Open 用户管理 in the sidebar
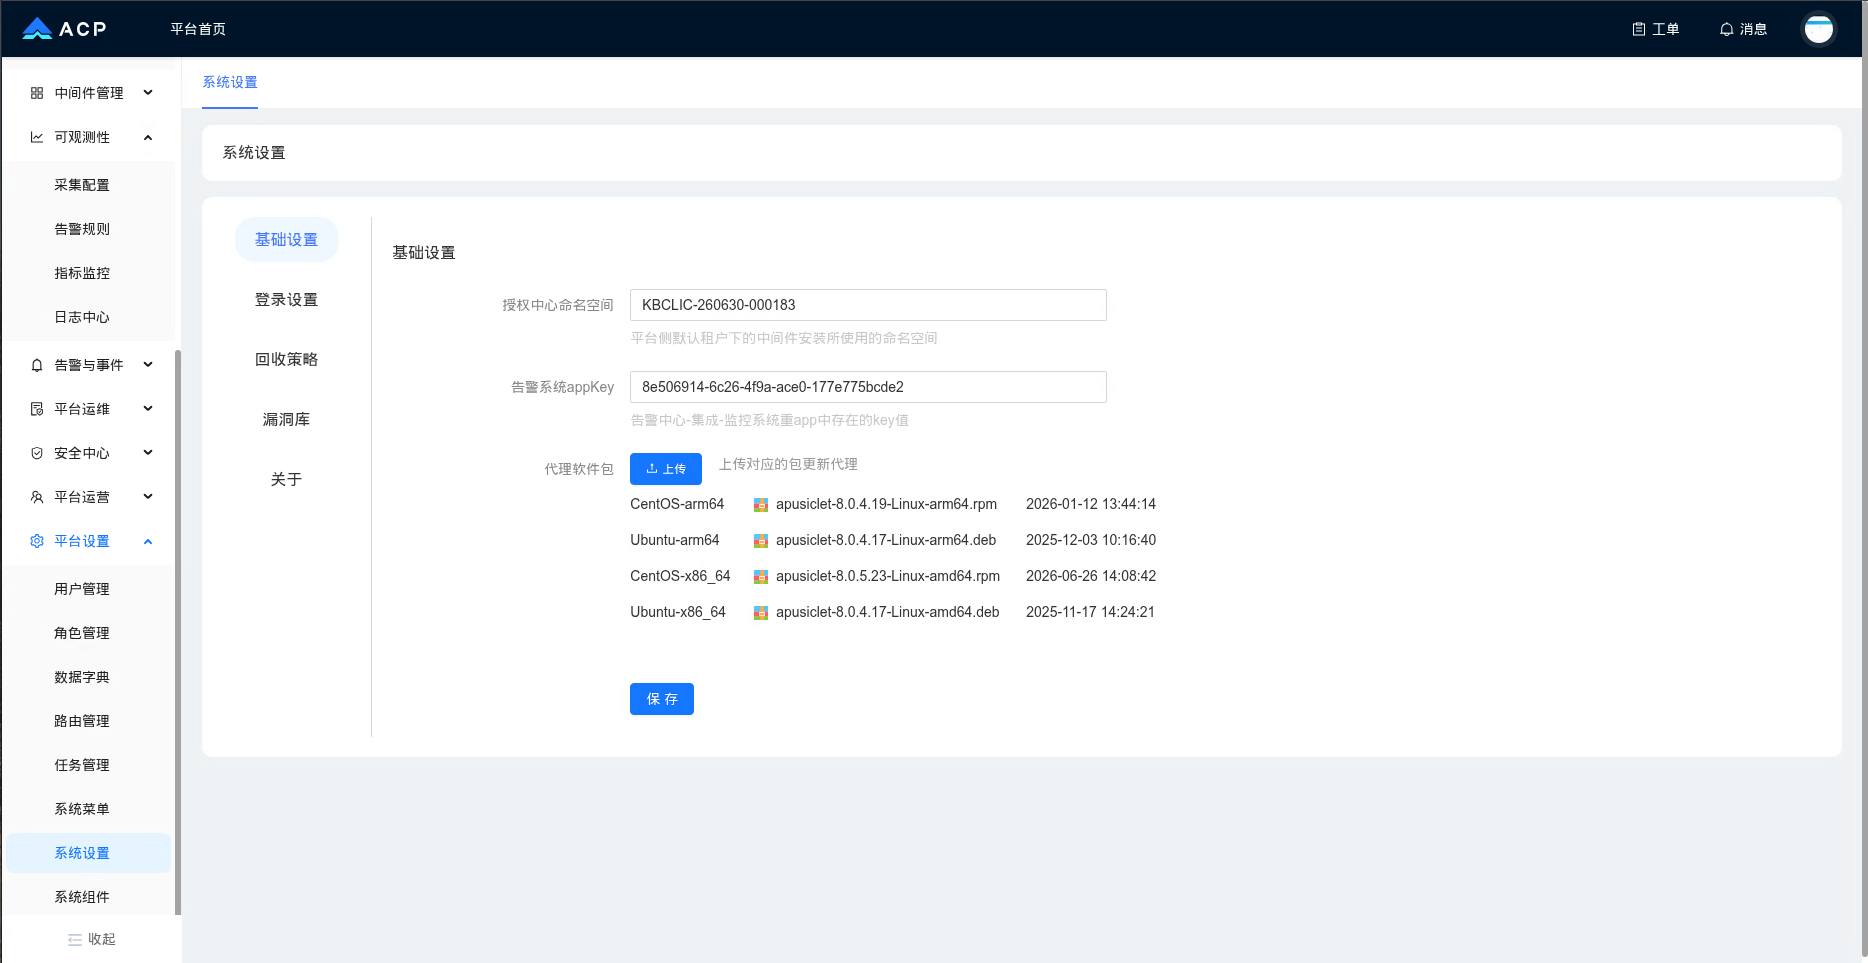 (x=82, y=589)
